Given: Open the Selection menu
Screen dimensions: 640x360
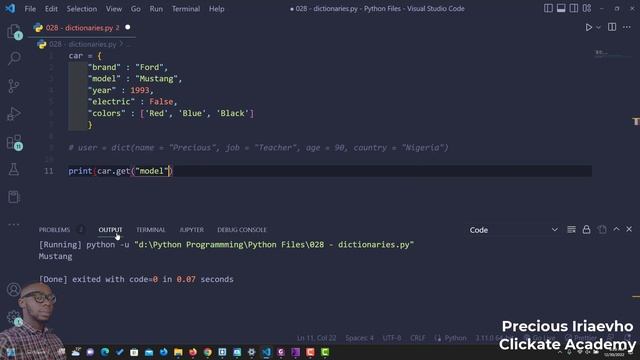Looking at the screenshot, I should click(82, 9).
